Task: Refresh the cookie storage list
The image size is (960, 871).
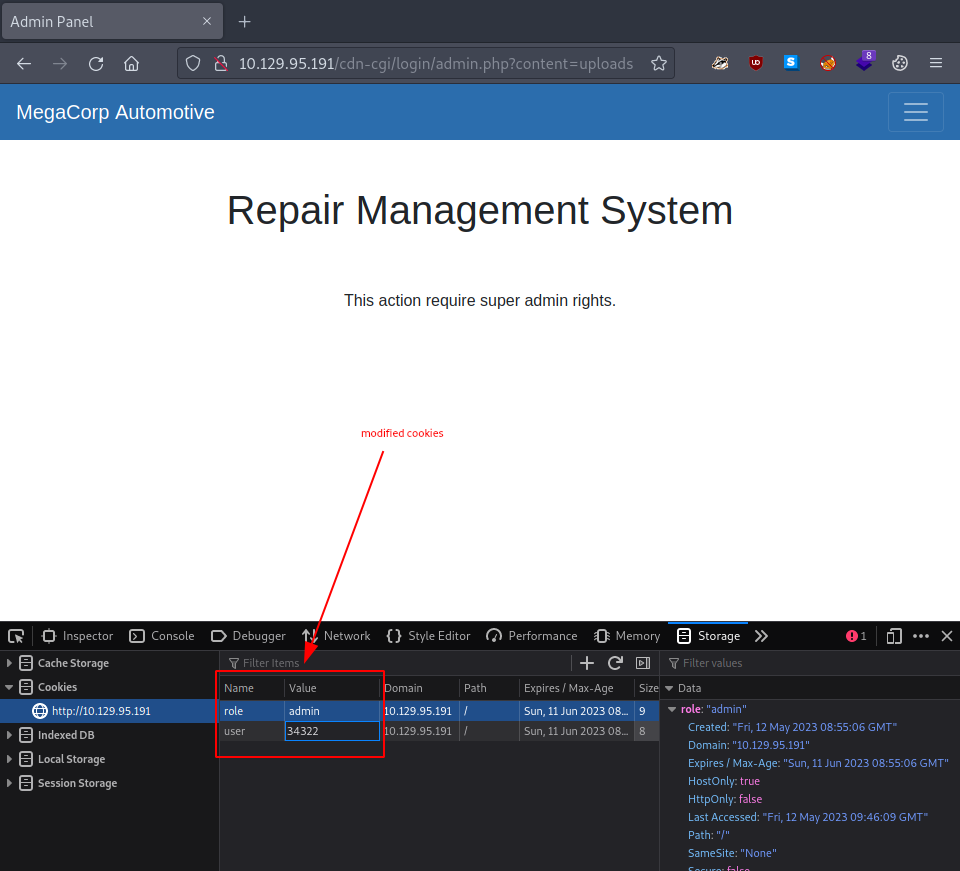Action: pos(615,663)
